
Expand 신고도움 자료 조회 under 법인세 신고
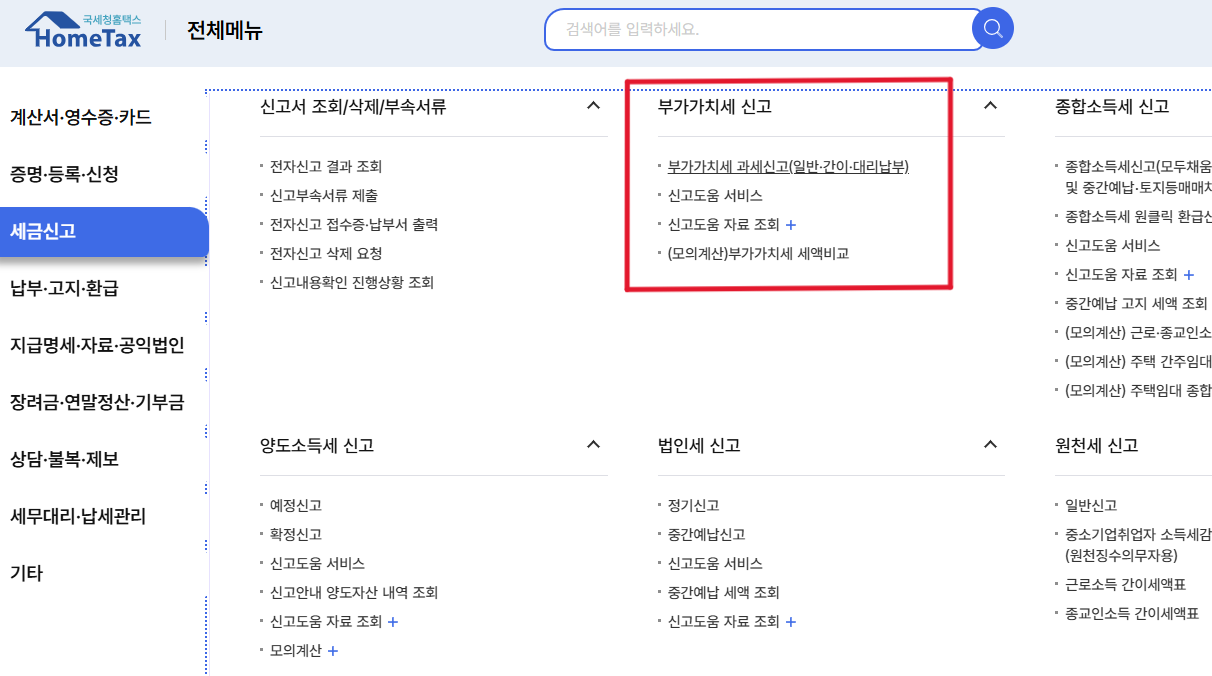click(790, 621)
